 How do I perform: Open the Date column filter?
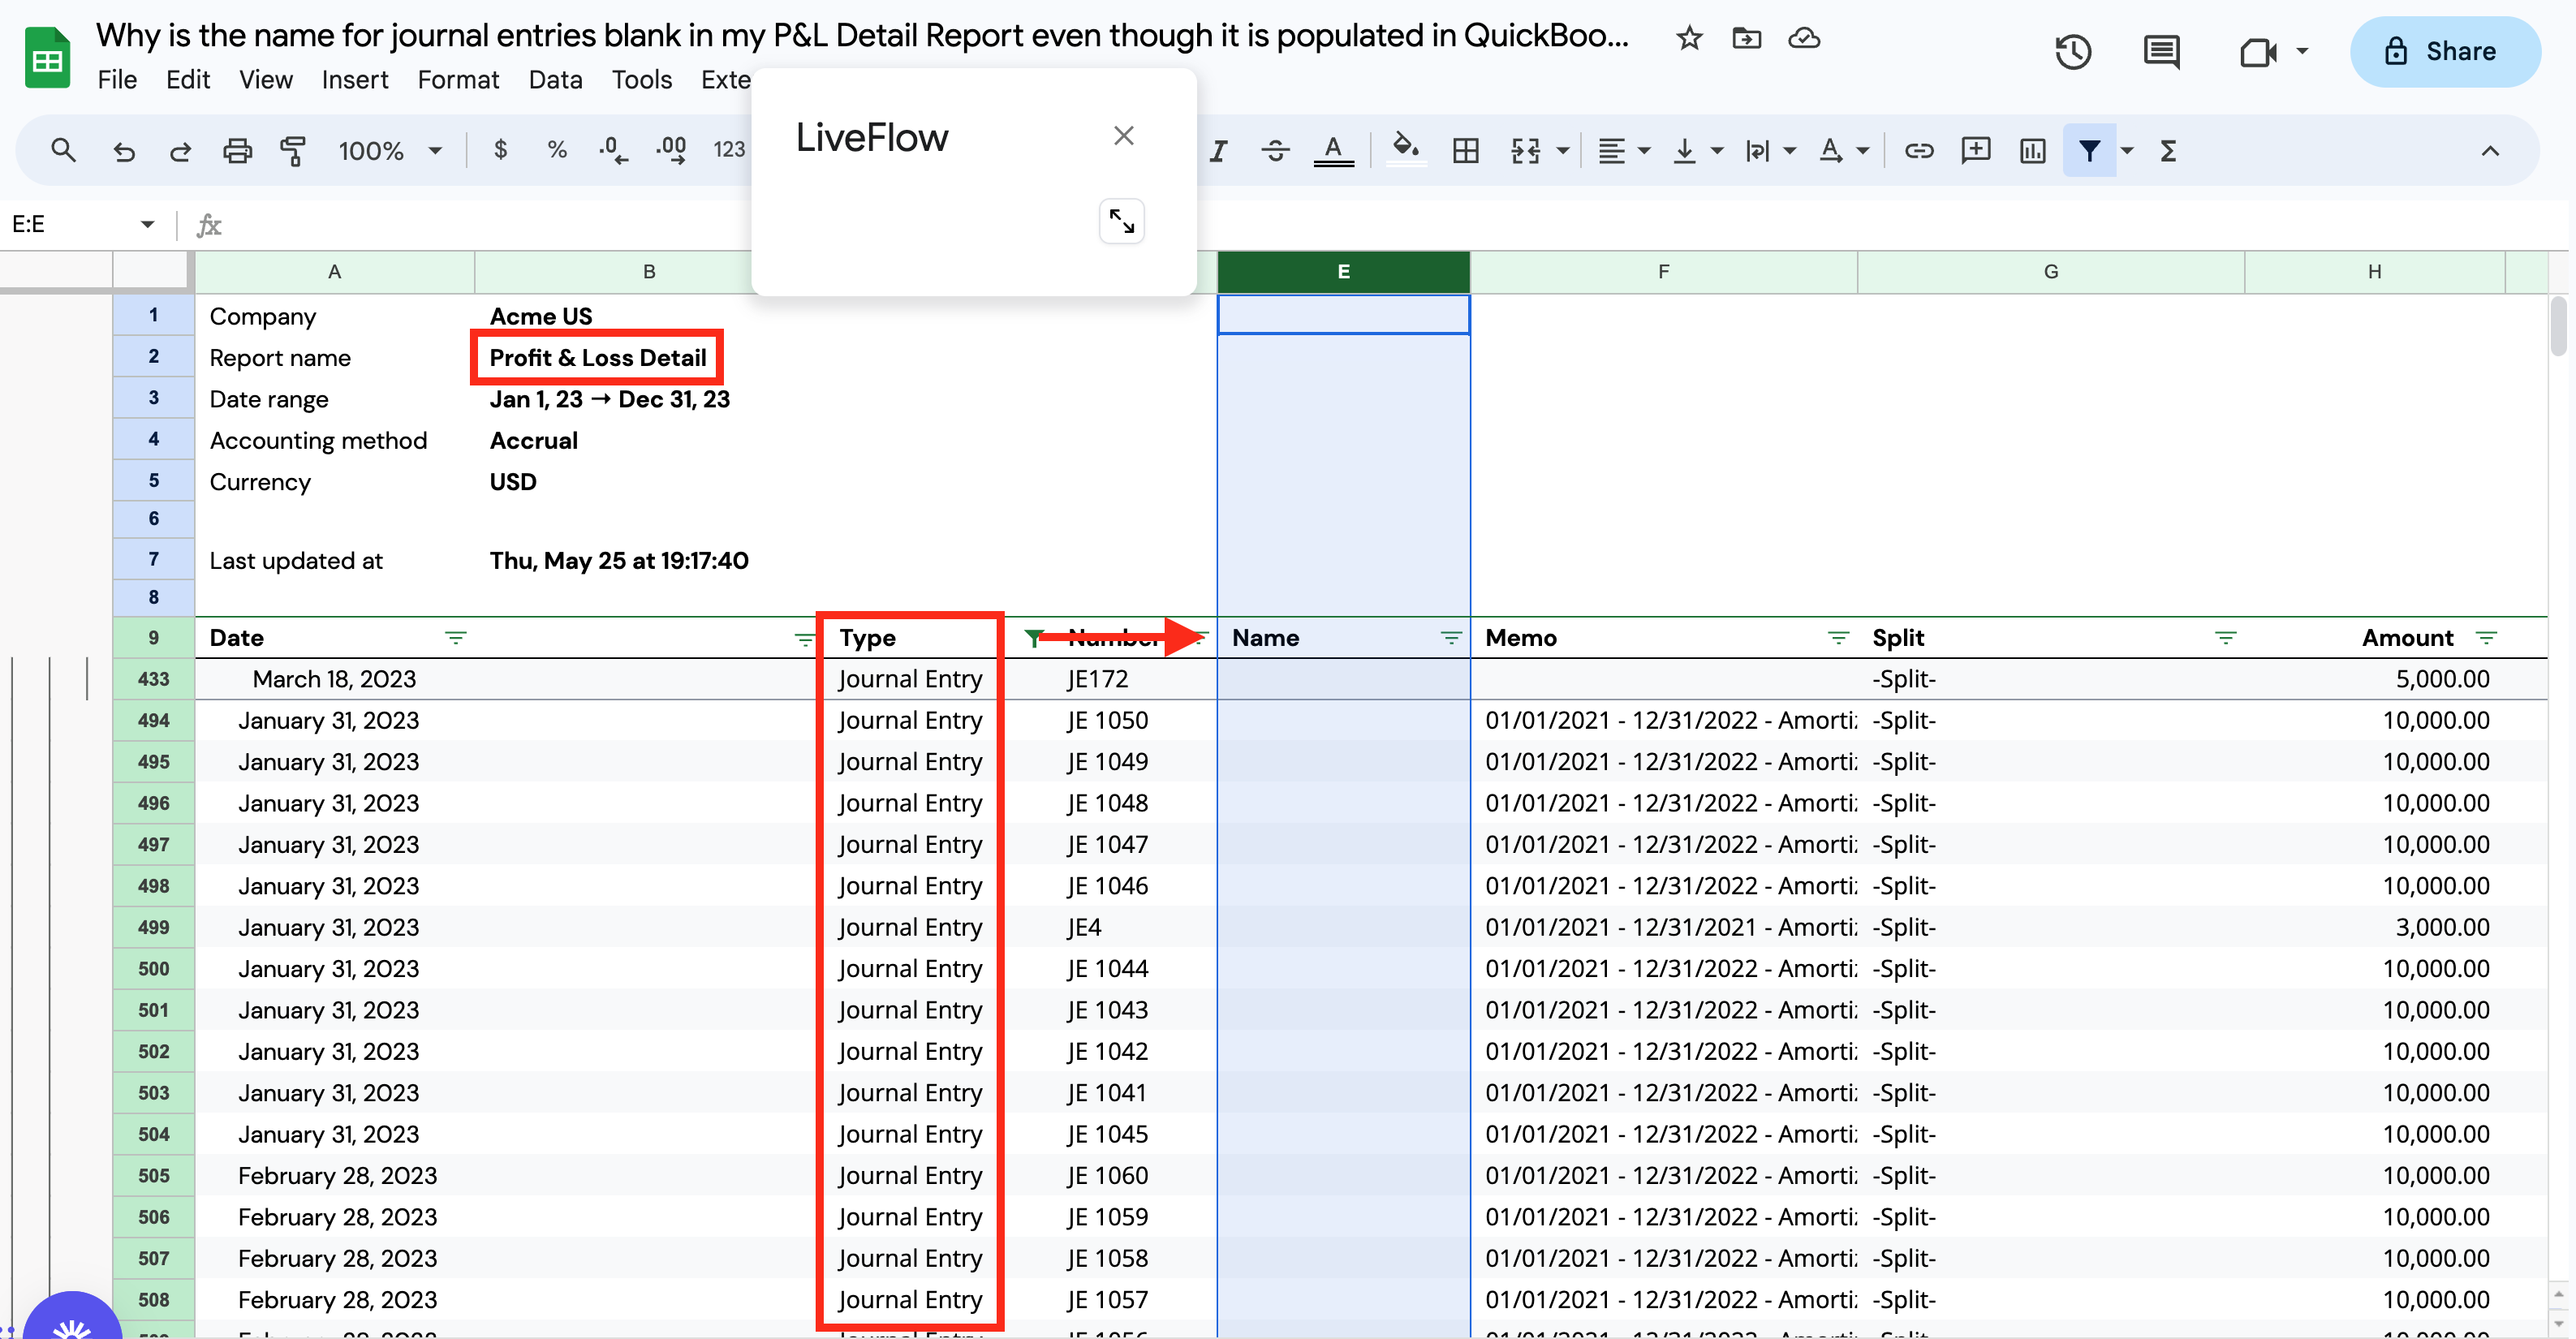(455, 637)
